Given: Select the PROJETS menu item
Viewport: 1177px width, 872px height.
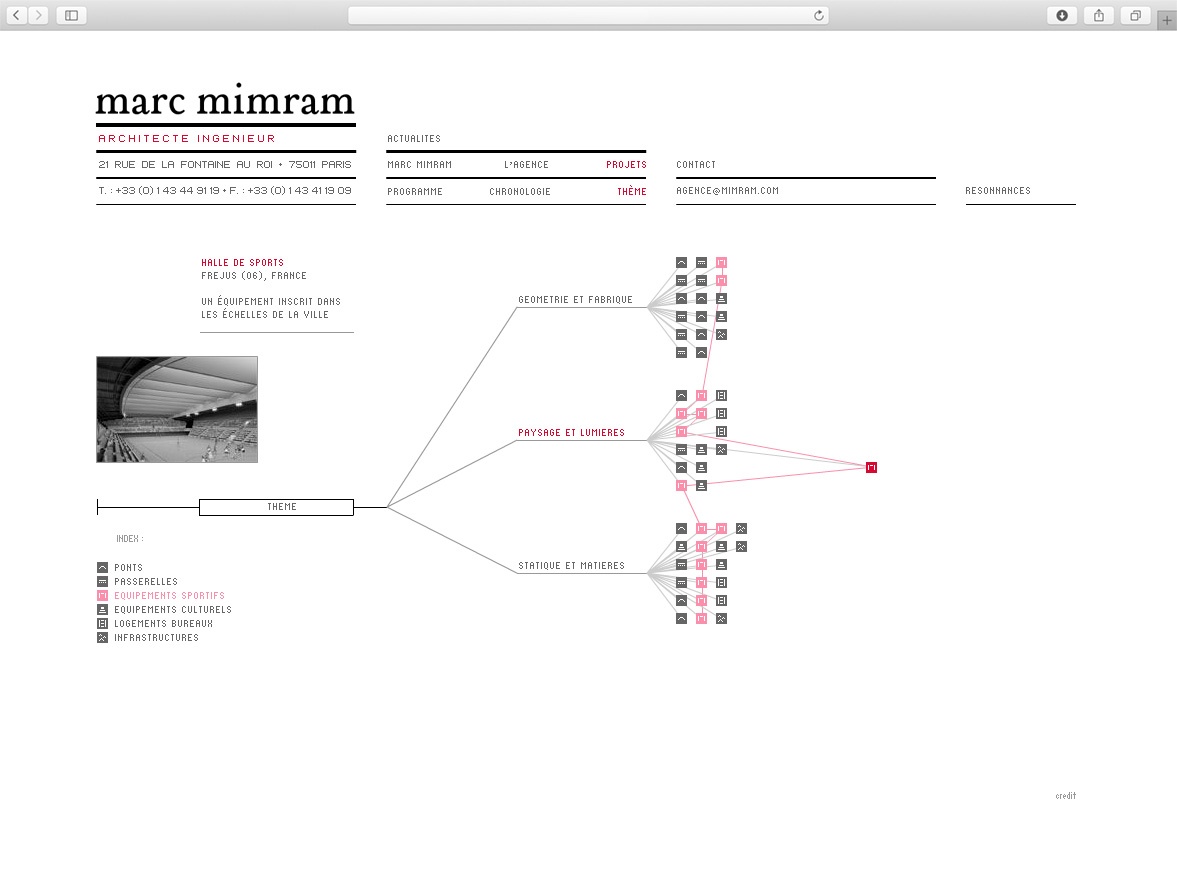Looking at the screenshot, I should tap(626, 164).
